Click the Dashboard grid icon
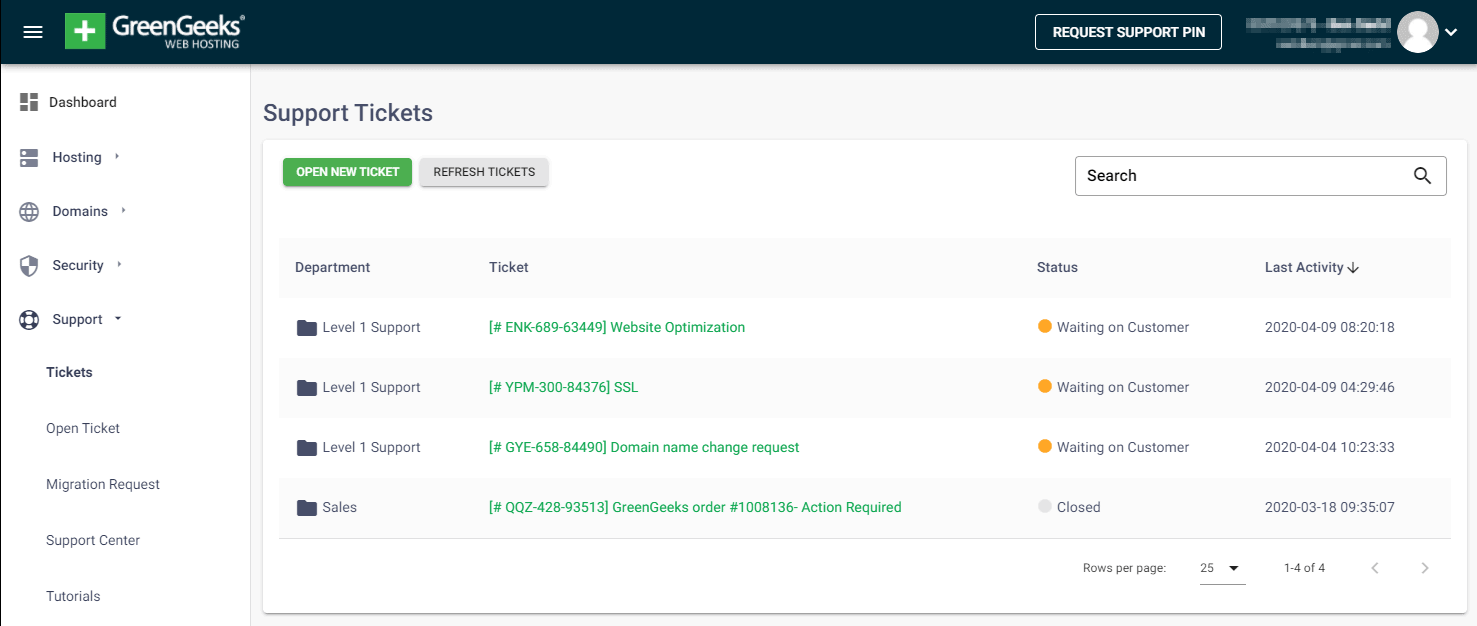Image resolution: width=1477 pixels, height=626 pixels. pos(29,102)
